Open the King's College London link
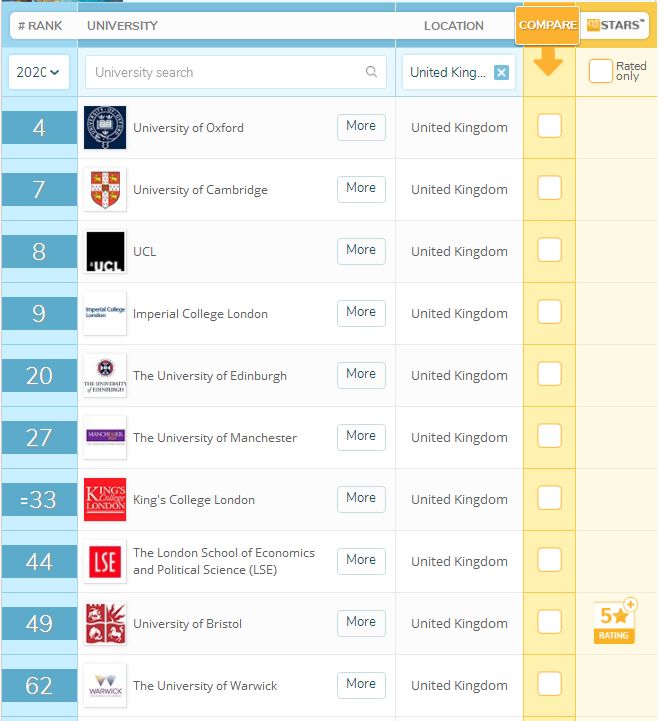 194,500
